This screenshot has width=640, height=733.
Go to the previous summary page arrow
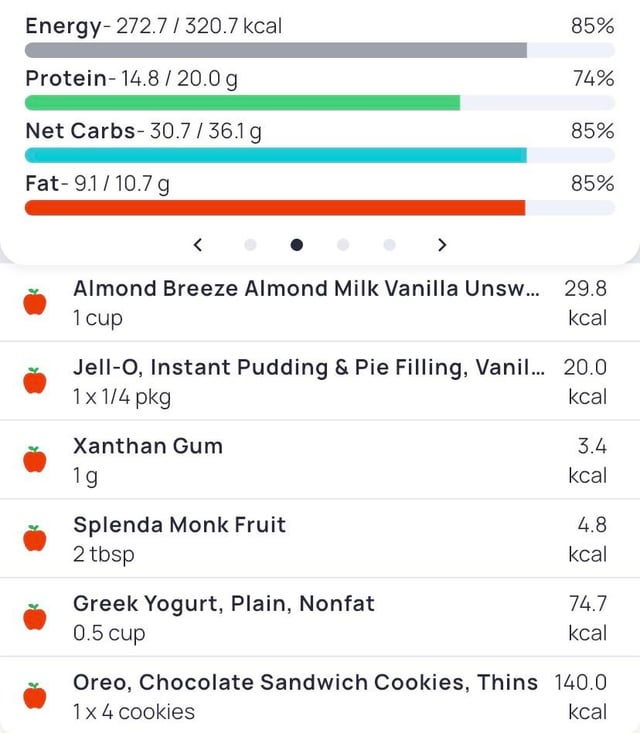[198, 244]
